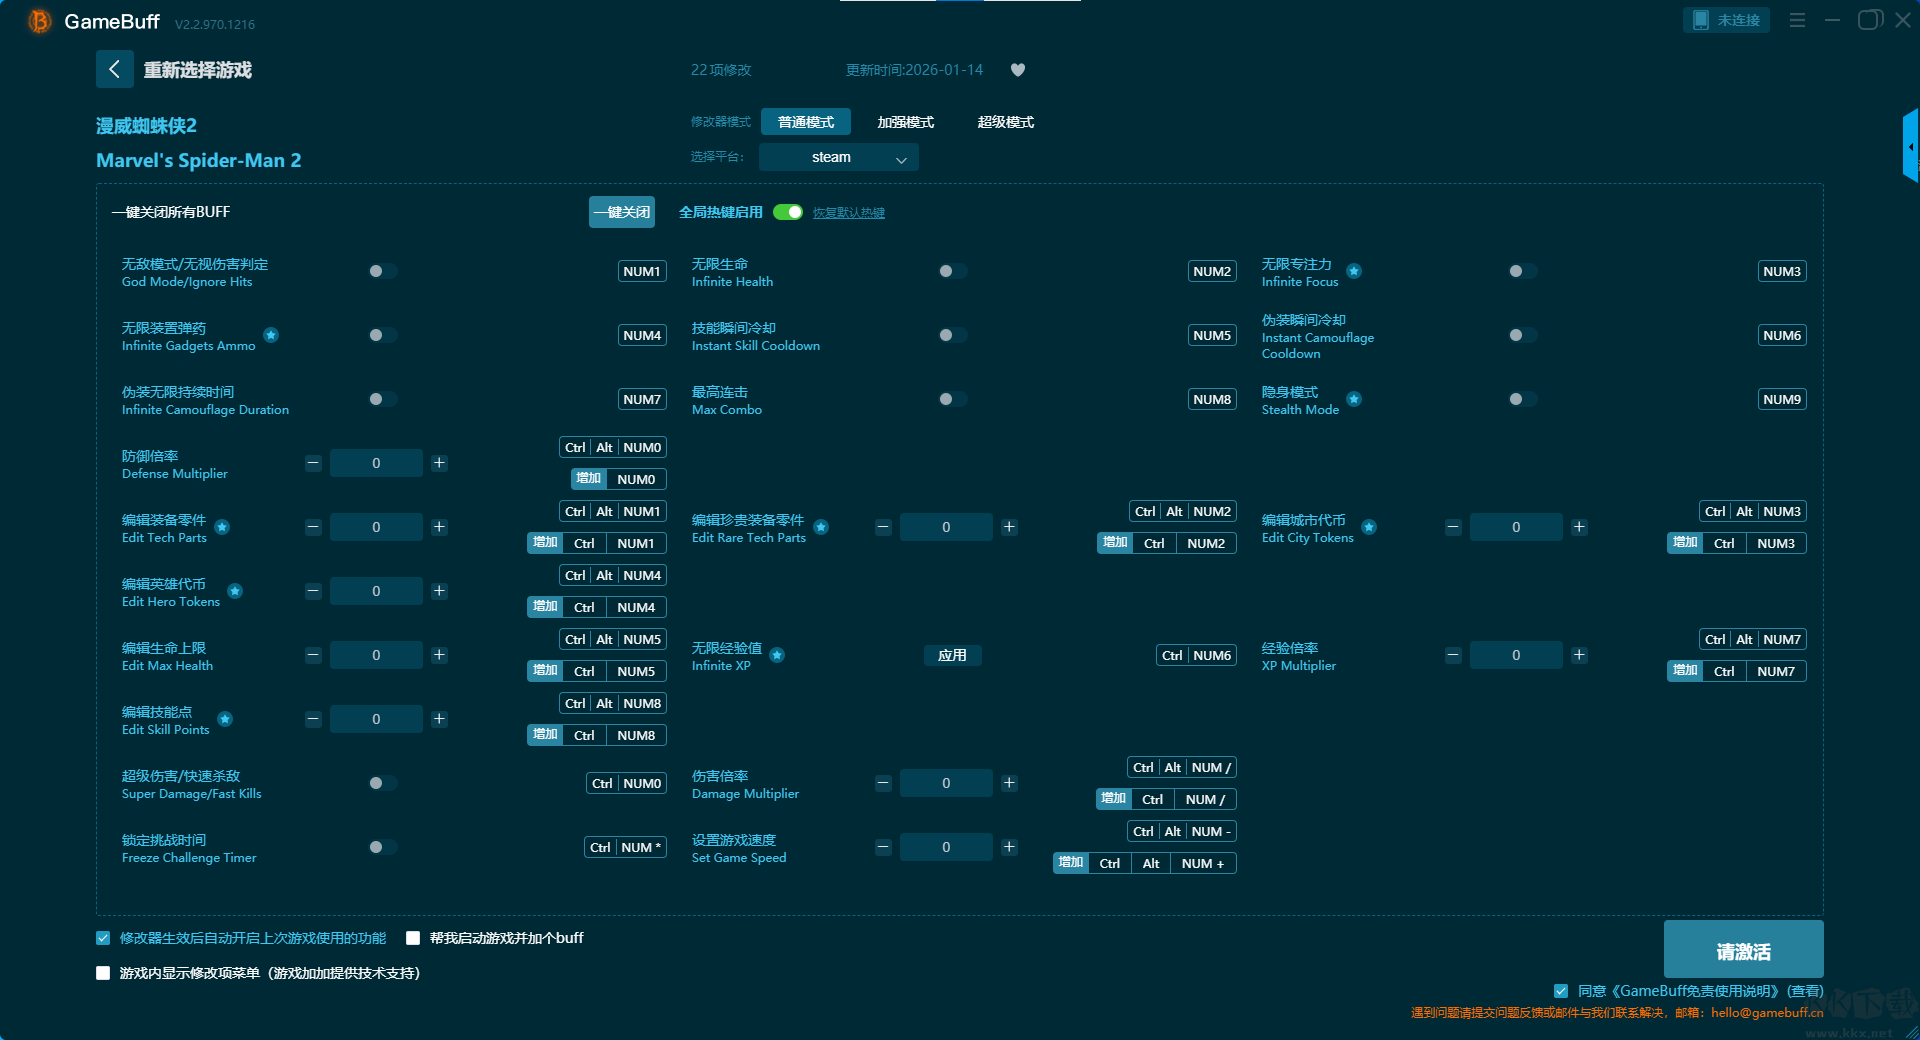Decrease Edit Tech Parts value
The height and width of the screenshot is (1040, 1920).
point(313,527)
